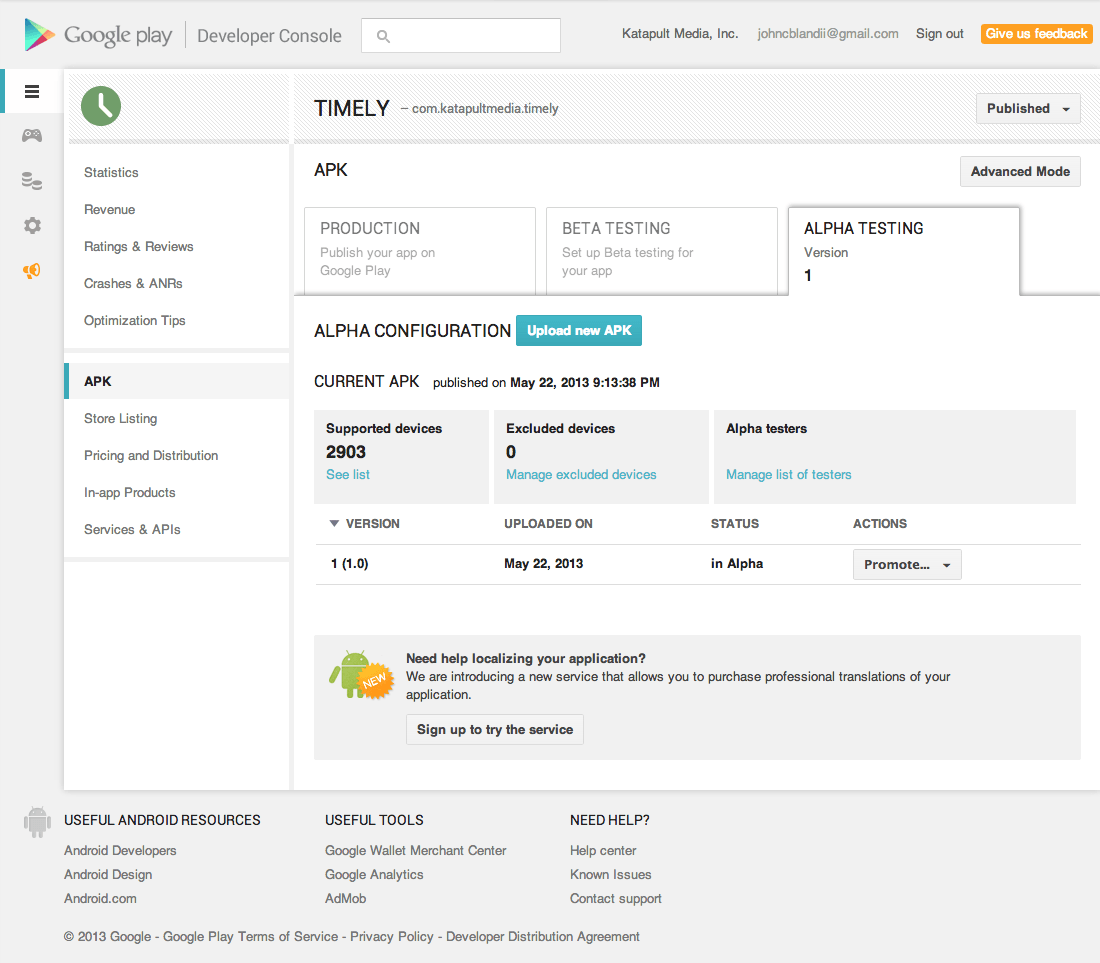1100x963 pixels.
Task: Click the in Alpha status cell
Action: [737, 564]
